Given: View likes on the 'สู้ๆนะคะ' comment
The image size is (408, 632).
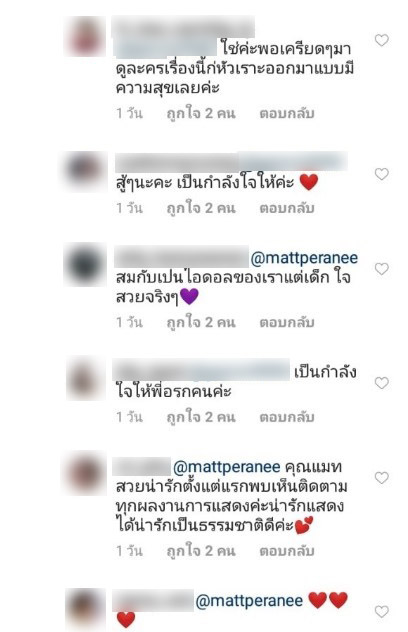Looking at the screenshot, I should click(x=201, y=208).
